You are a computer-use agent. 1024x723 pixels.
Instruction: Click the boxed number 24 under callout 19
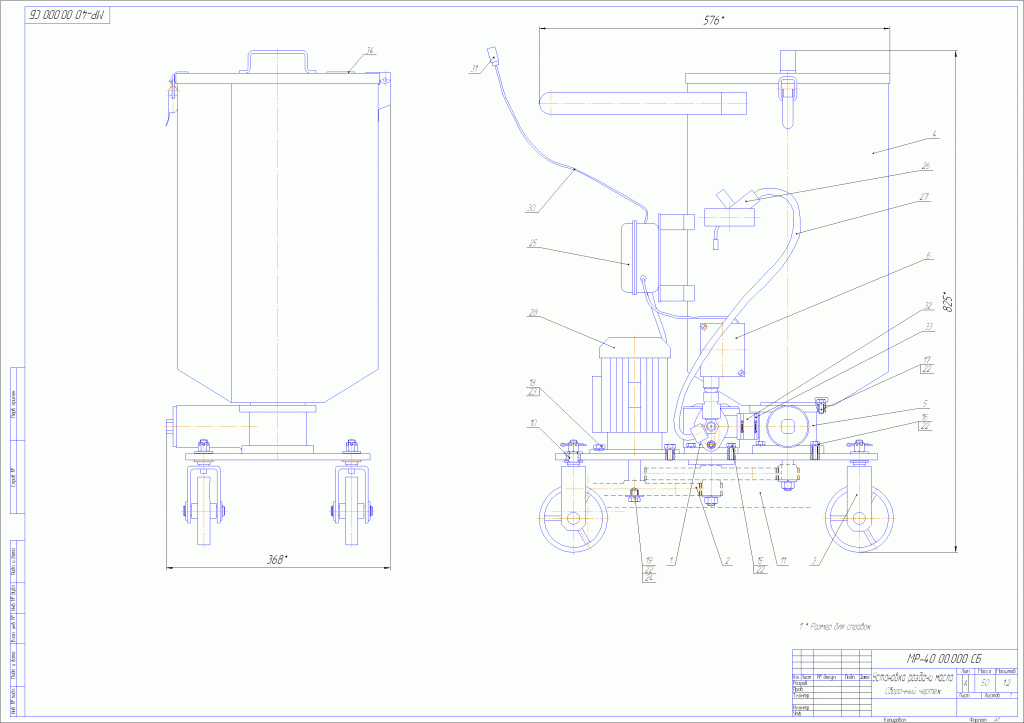tap(648, 578)
